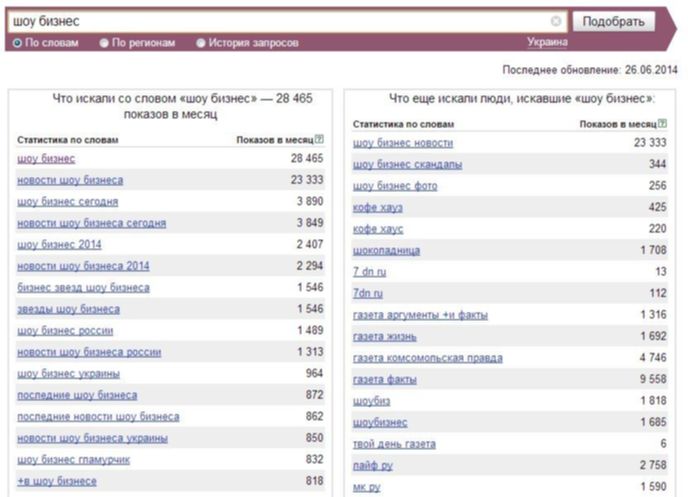Click the Подобрать button
Viewport: 688px width, 497px height.
[x=613, y=21]
